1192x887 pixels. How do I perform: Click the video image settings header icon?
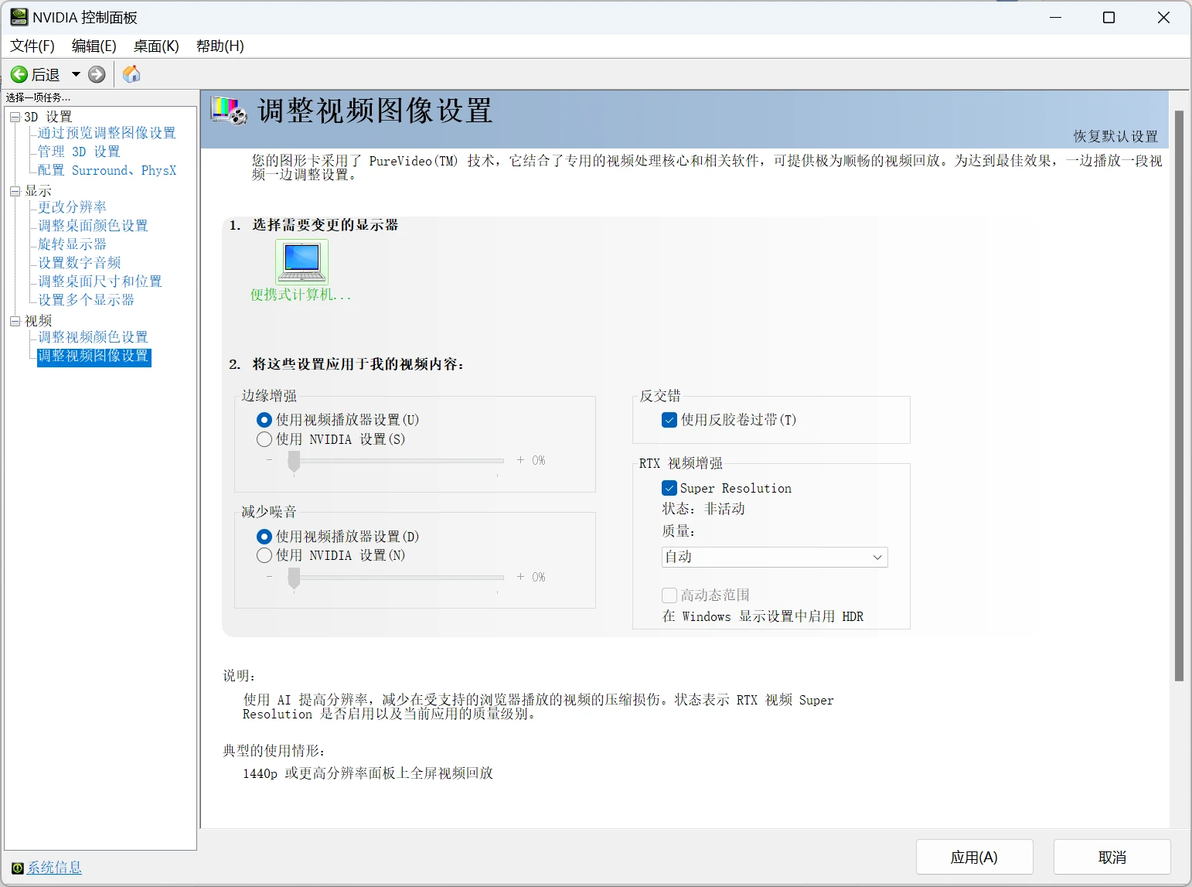[x=229, y=110]
